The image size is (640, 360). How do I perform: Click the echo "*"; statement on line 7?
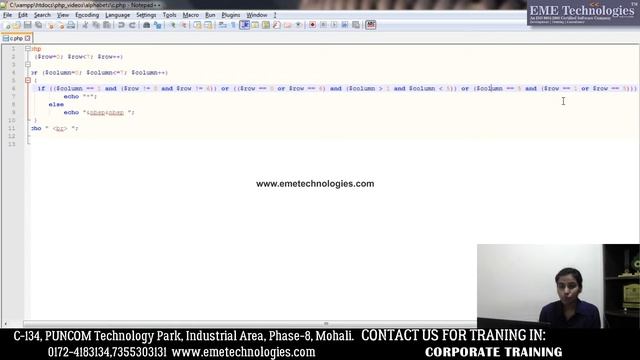tap(80, 97)
